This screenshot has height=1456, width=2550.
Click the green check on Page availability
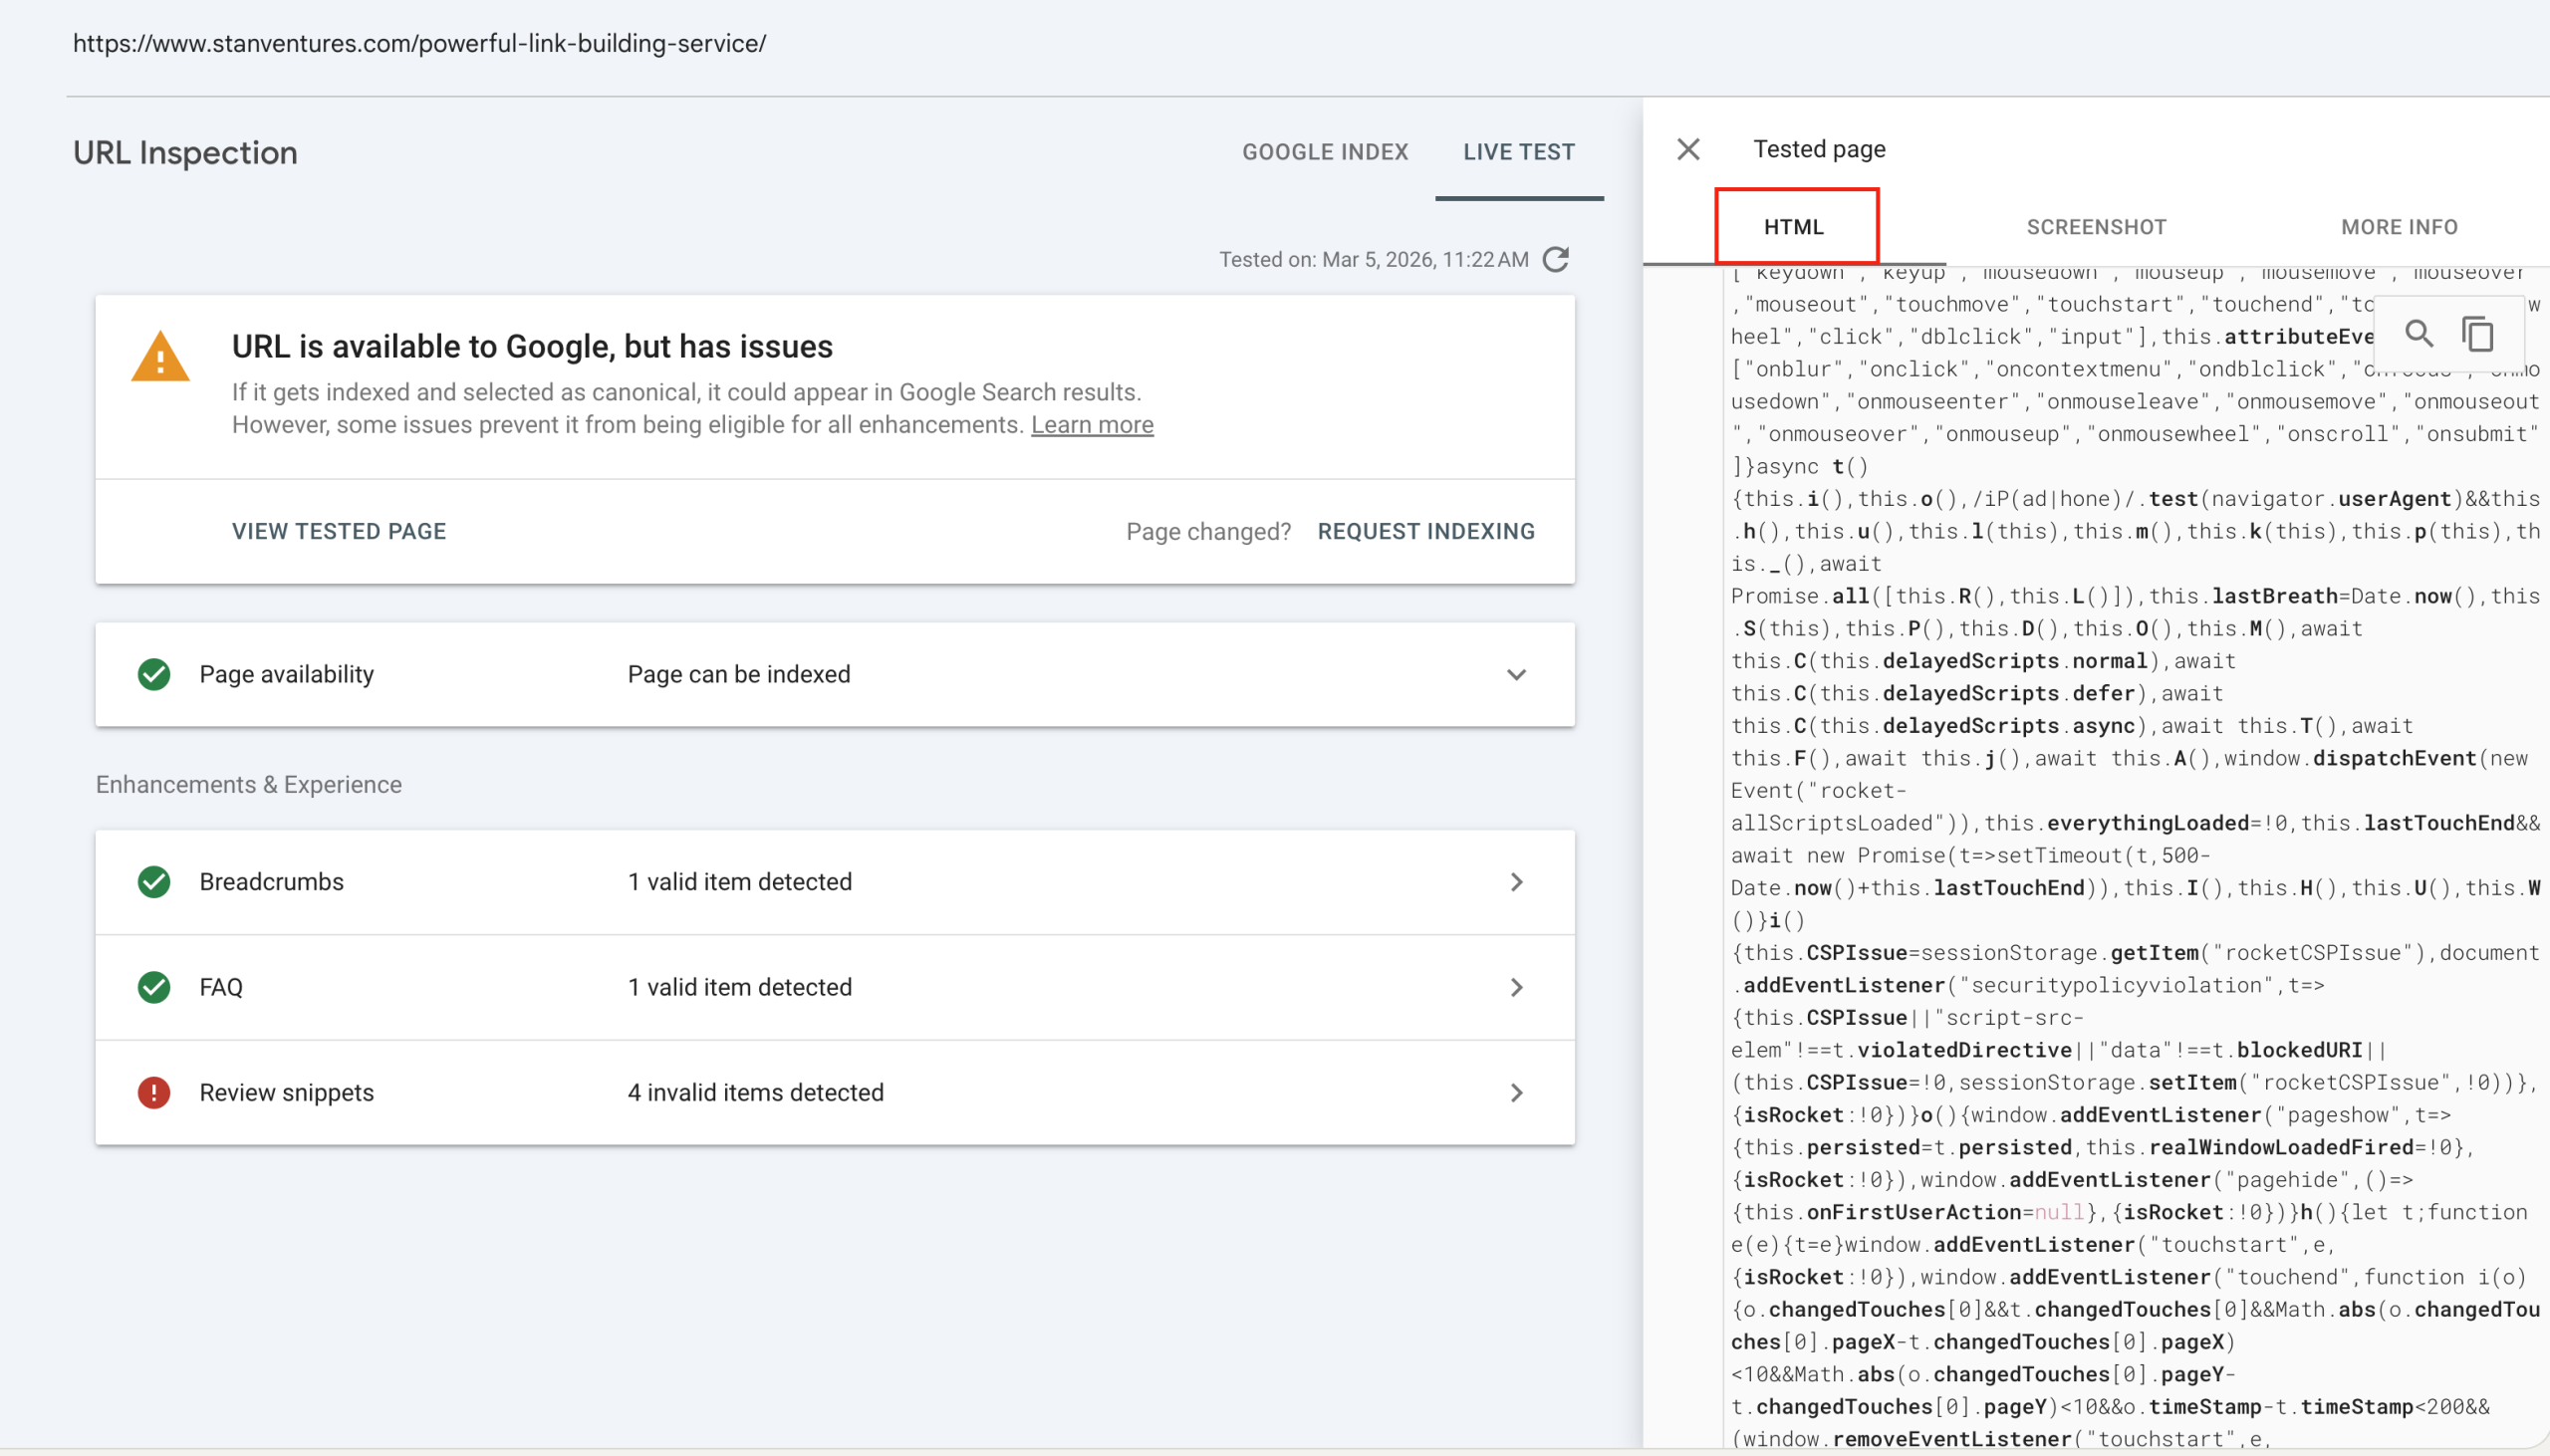(153, 674)
